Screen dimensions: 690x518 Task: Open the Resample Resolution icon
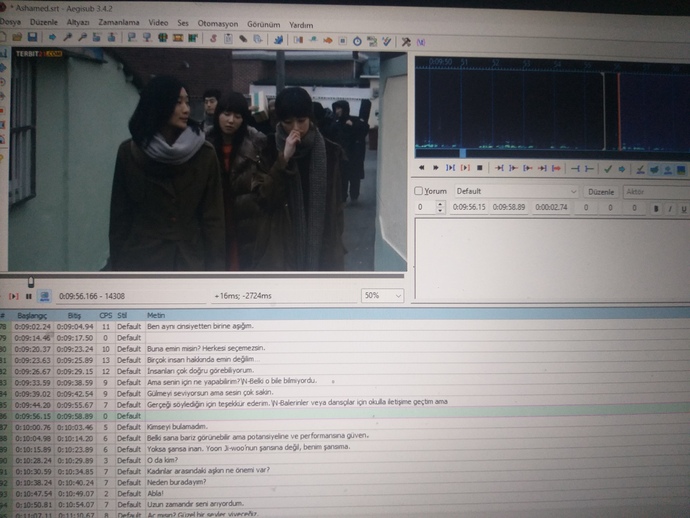click(x=342, y=41)
